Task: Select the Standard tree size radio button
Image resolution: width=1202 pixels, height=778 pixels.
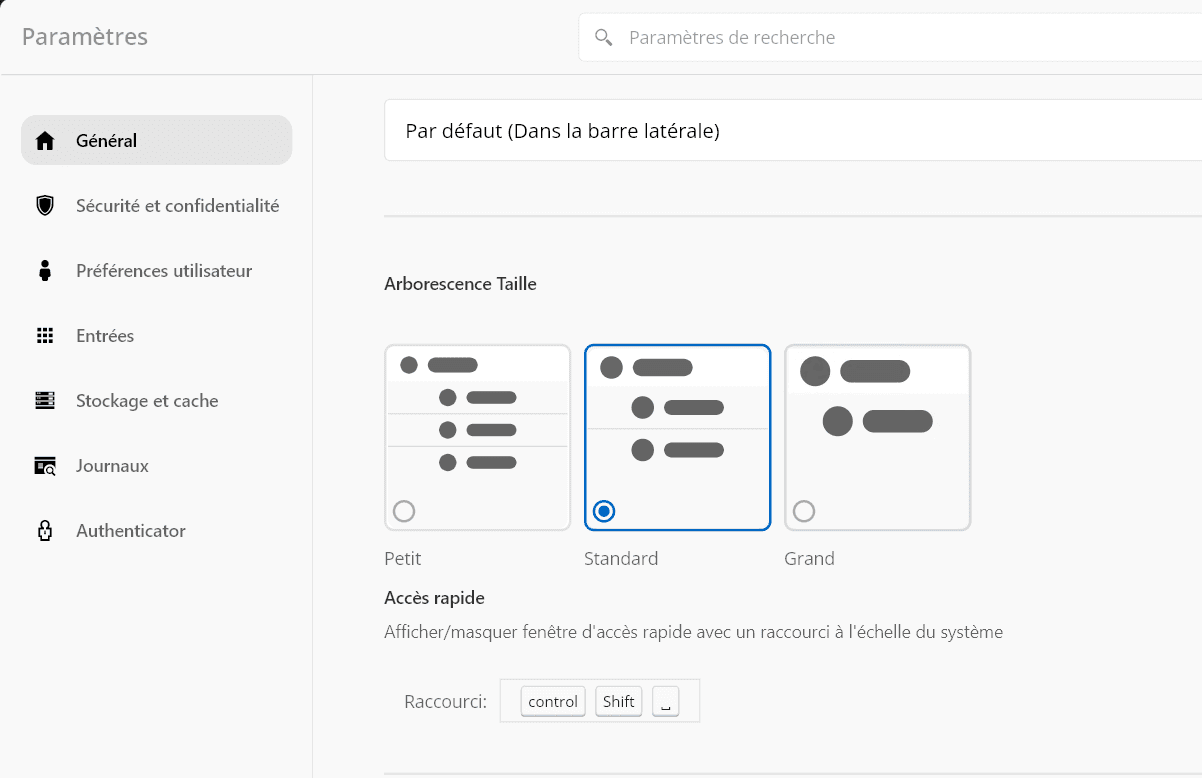Action: (604, 512)
